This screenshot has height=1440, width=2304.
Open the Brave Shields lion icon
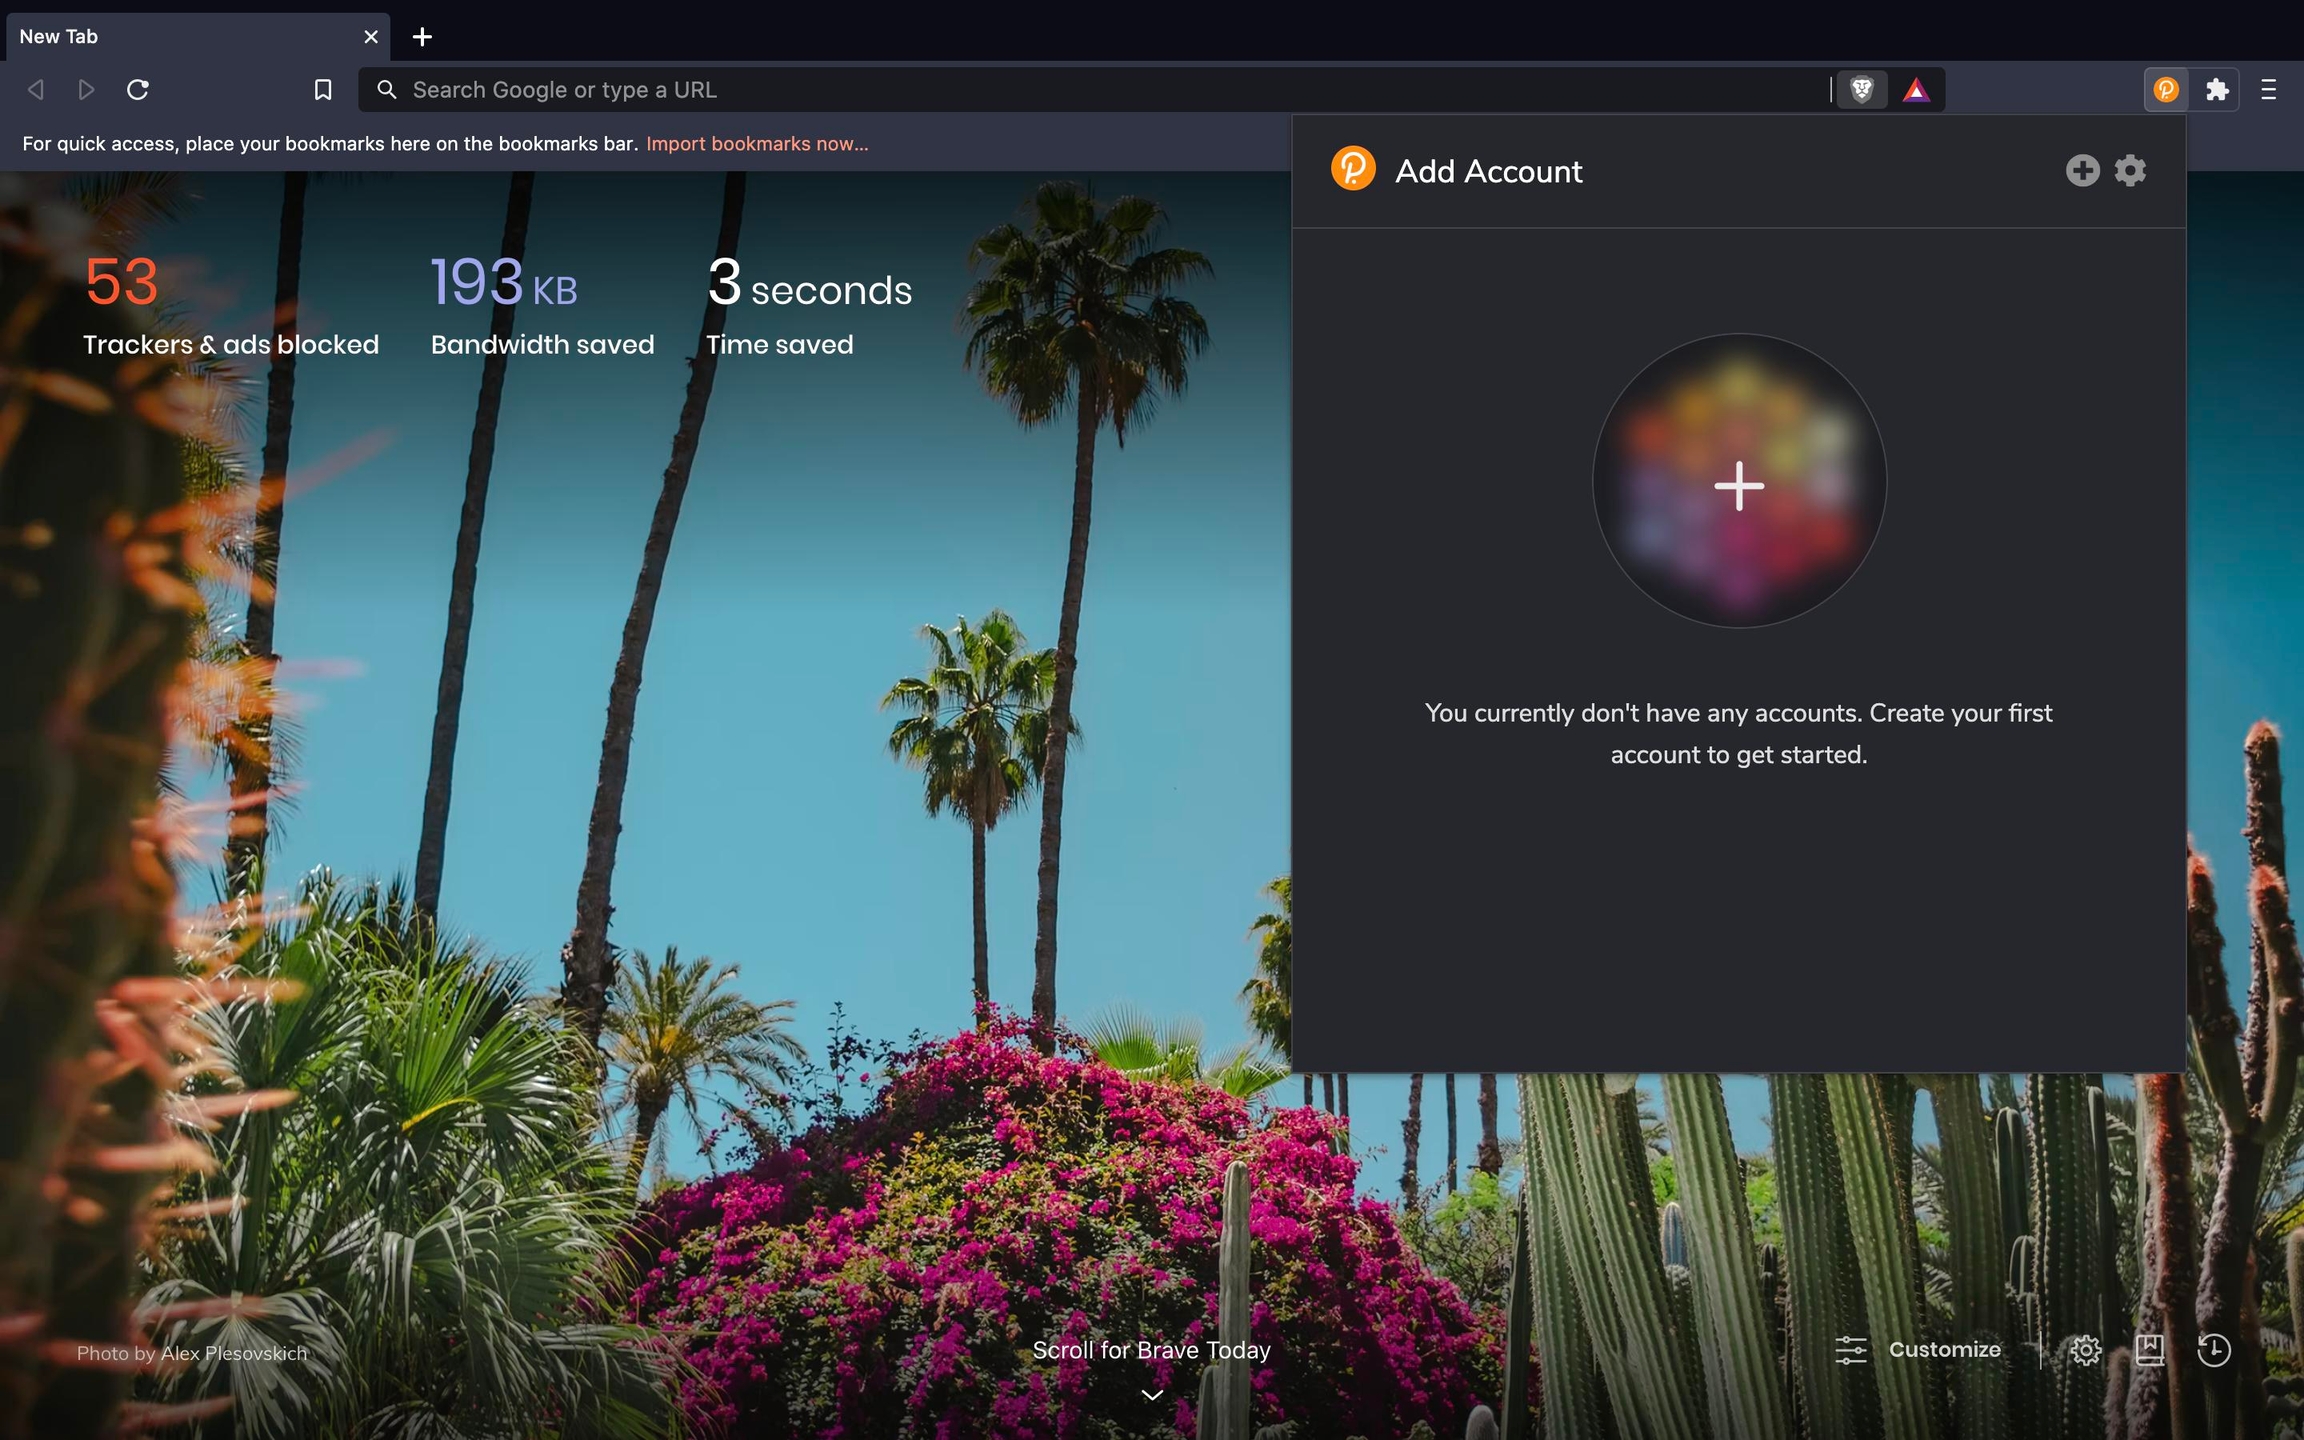pyautogui.click(x=1862, y=90)
